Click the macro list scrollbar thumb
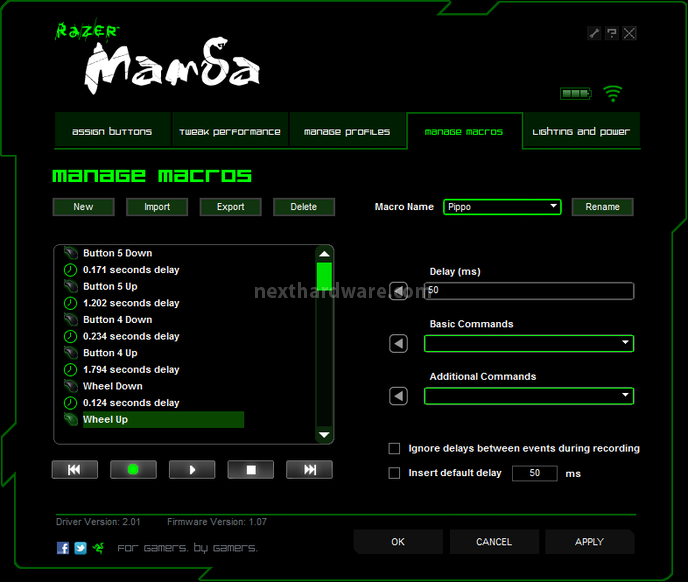 pos(324,275)
